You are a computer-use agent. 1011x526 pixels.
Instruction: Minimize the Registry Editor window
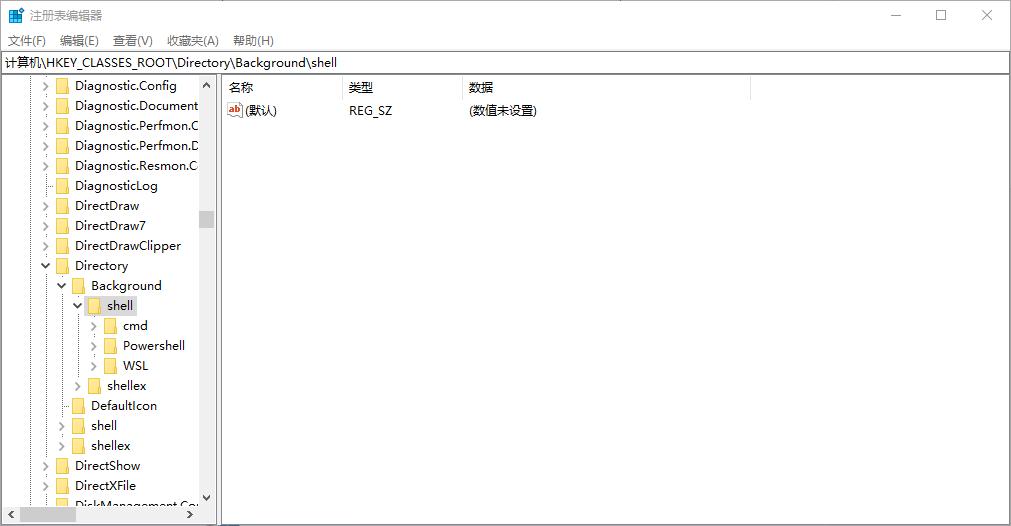tap(896, 15)
